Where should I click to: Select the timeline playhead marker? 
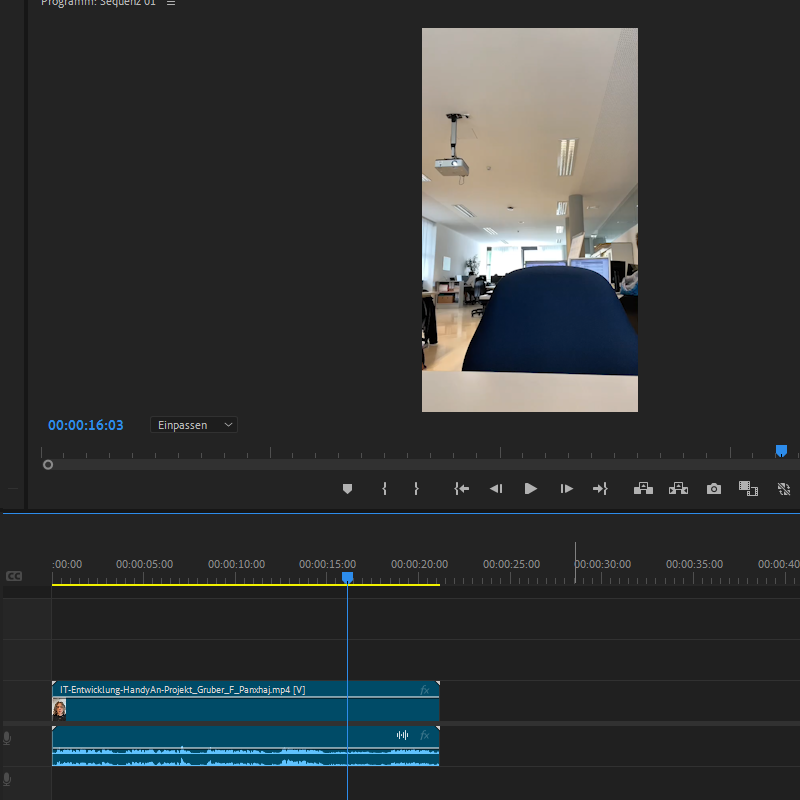347,577
